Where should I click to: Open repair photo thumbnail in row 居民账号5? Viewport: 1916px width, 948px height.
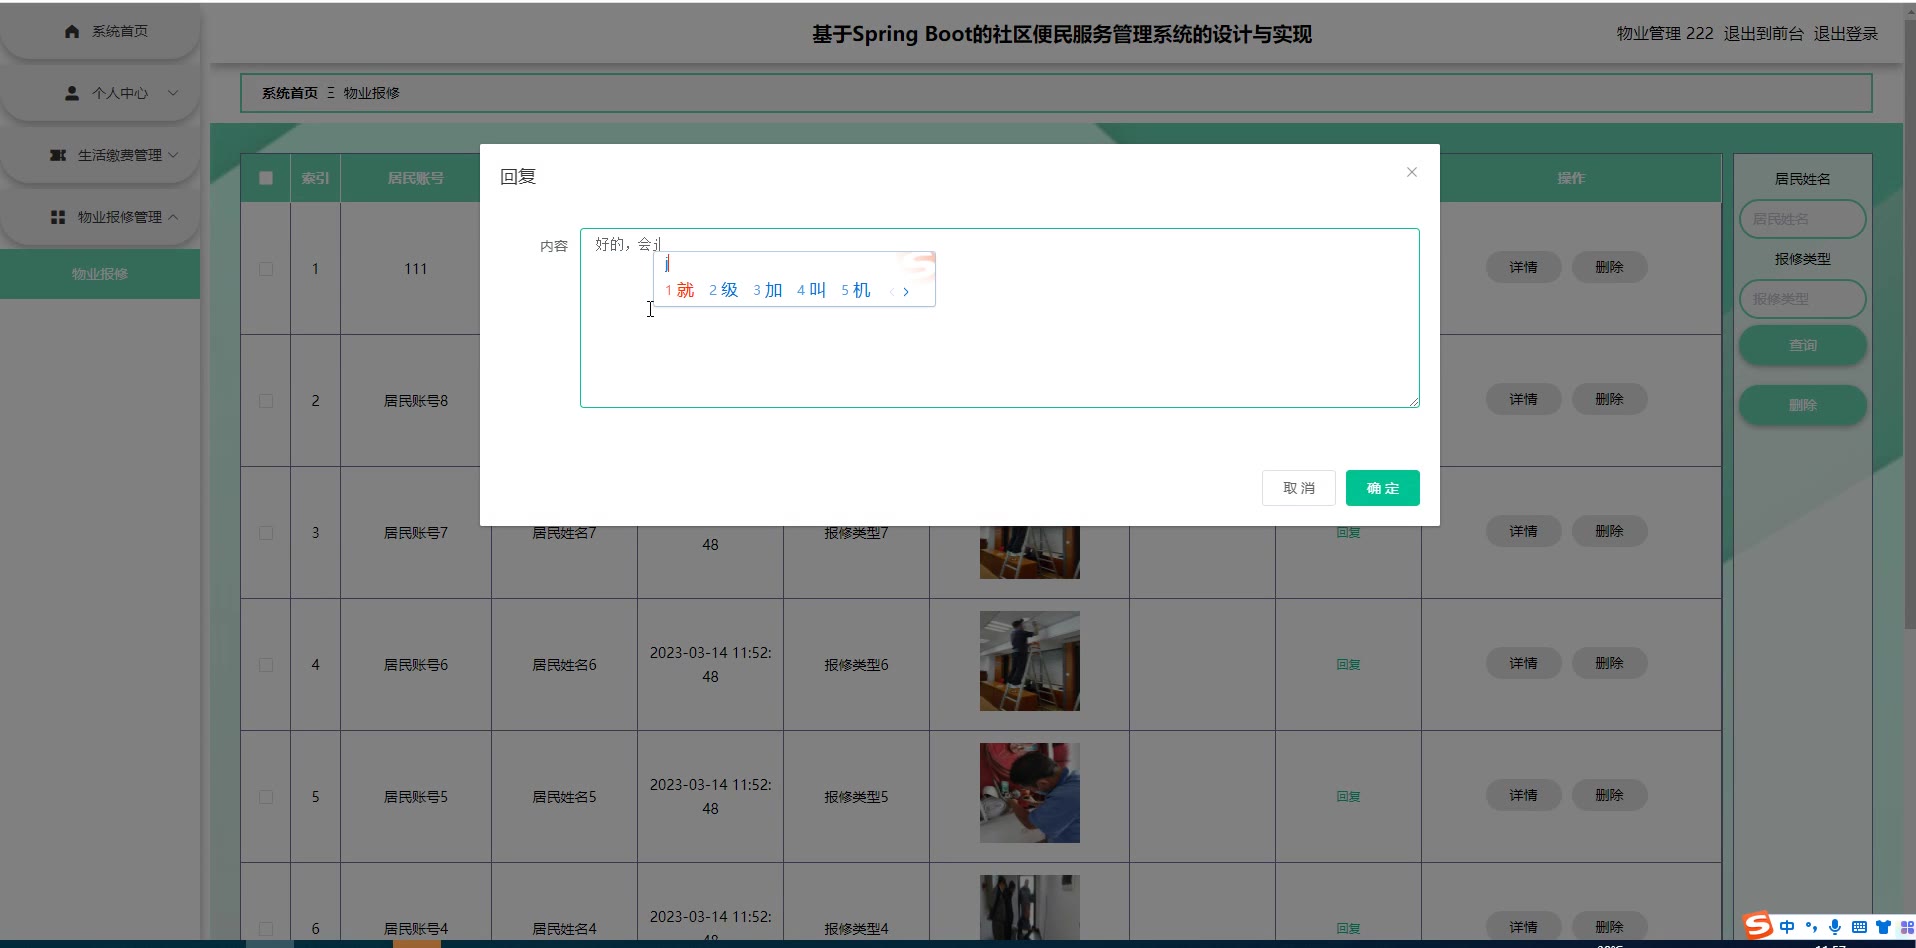pos(1029,793)
